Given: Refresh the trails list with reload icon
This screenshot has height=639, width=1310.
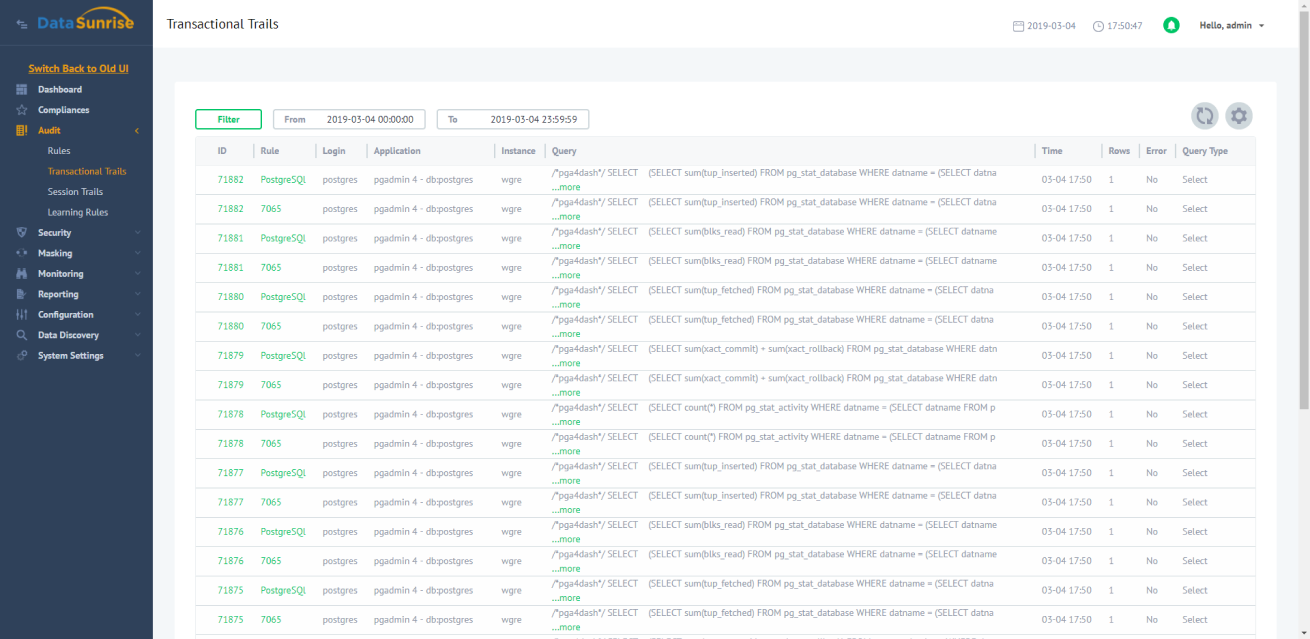Looking at the screenshot, I should [1205, 116].
